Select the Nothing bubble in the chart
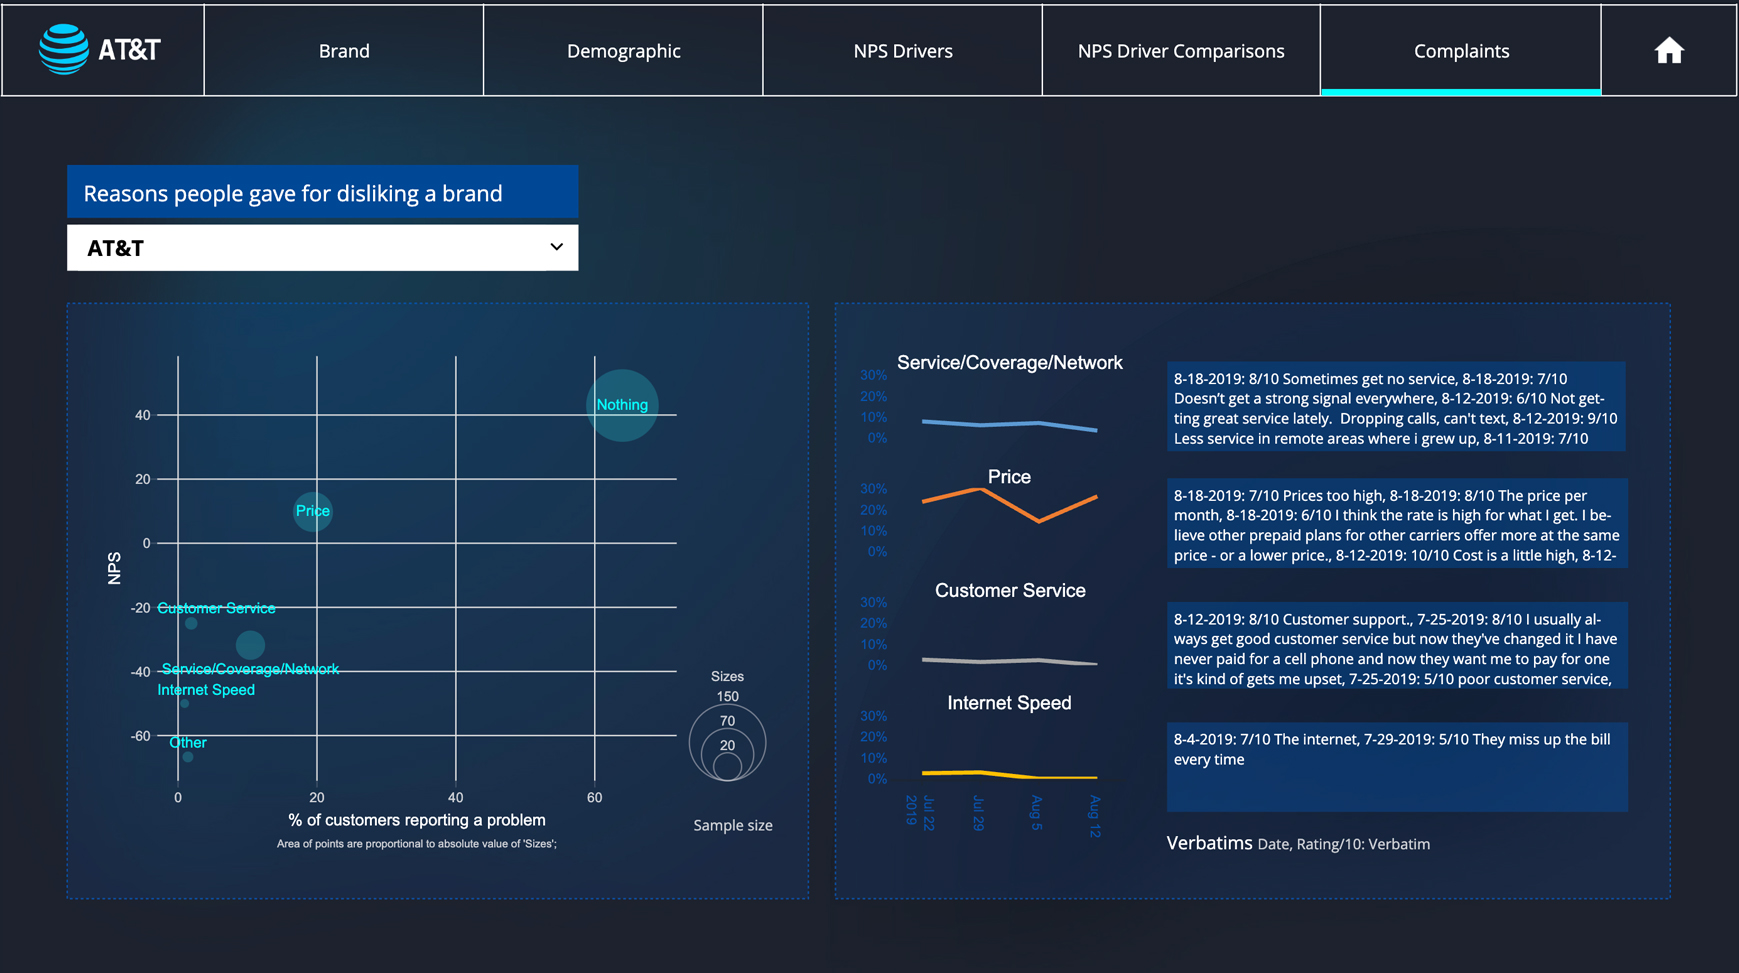Viewport: 1739px width, 973px height. click(622, 405)
